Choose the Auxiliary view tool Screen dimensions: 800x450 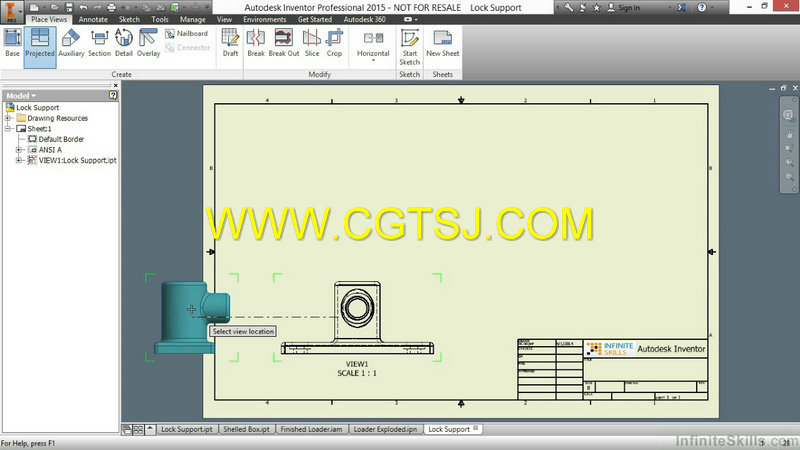(x=71, y=43)
